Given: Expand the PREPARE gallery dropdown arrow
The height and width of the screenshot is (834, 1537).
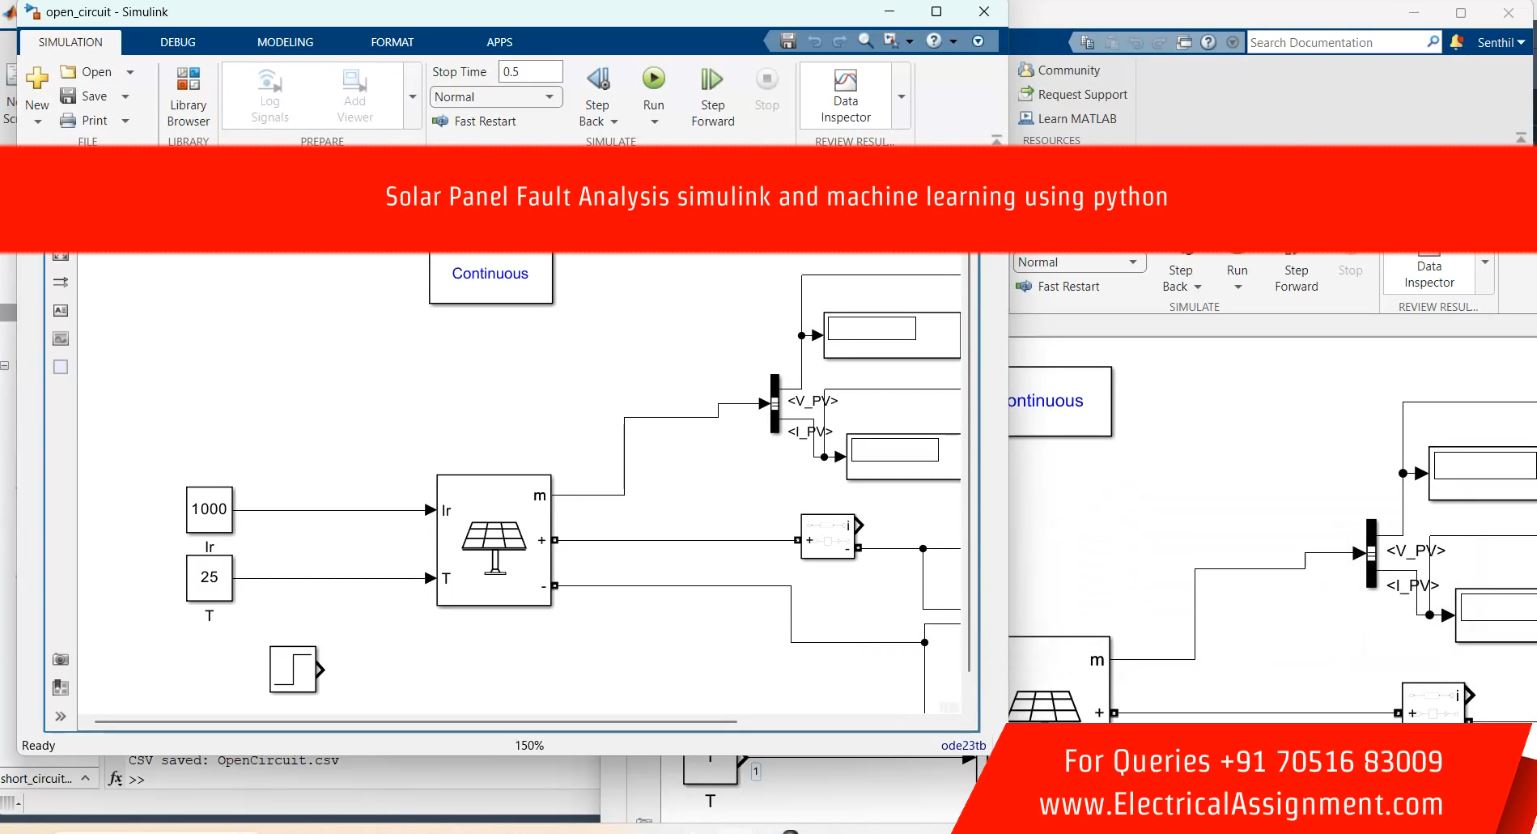Looking at the screenshot, I should 413,97.
